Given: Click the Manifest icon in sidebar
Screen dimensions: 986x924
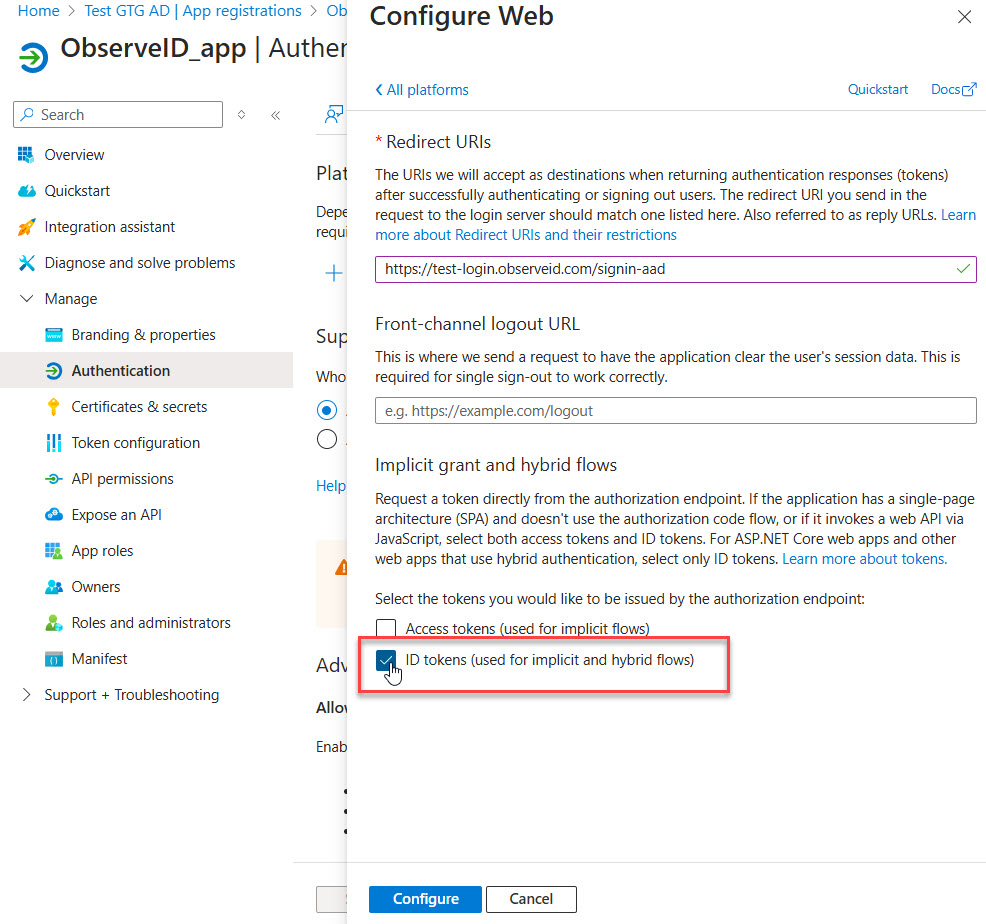Looking at the screenshot, I should [x=53, y=659].
